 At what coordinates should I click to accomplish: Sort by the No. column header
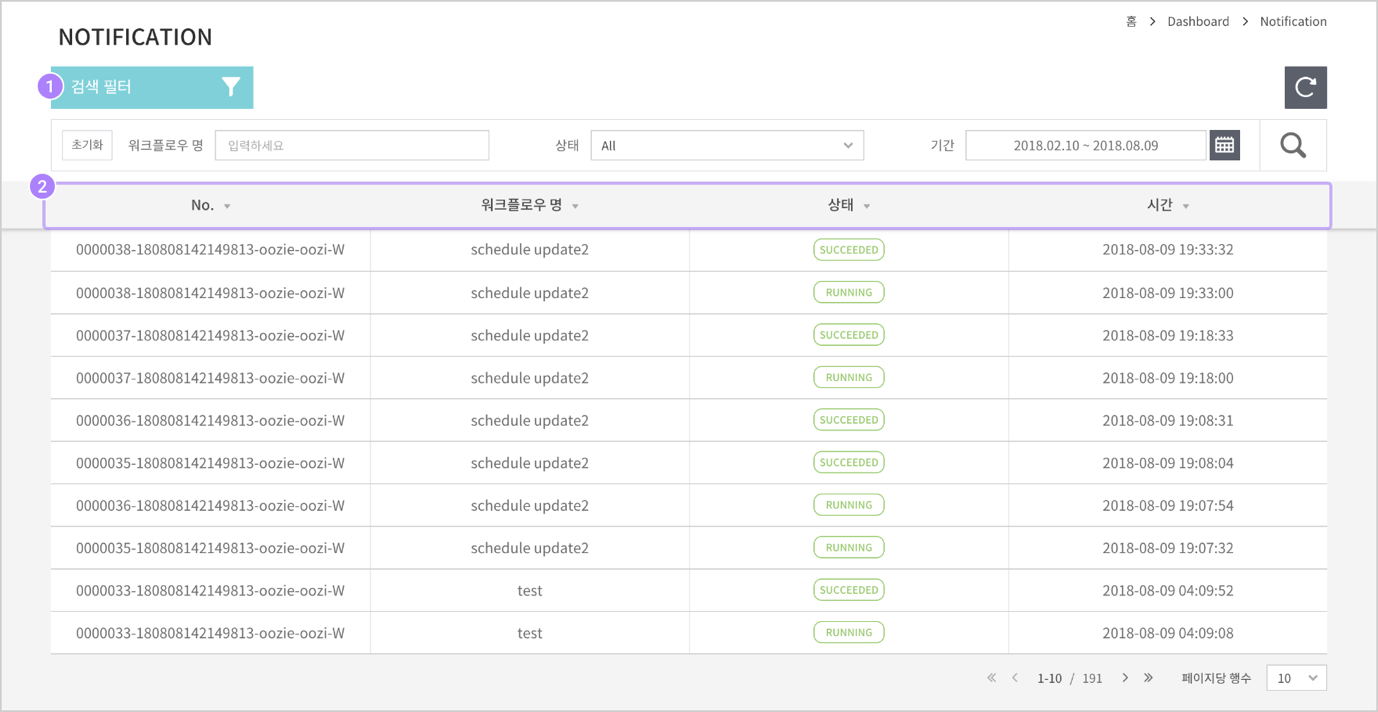(211, 205)
